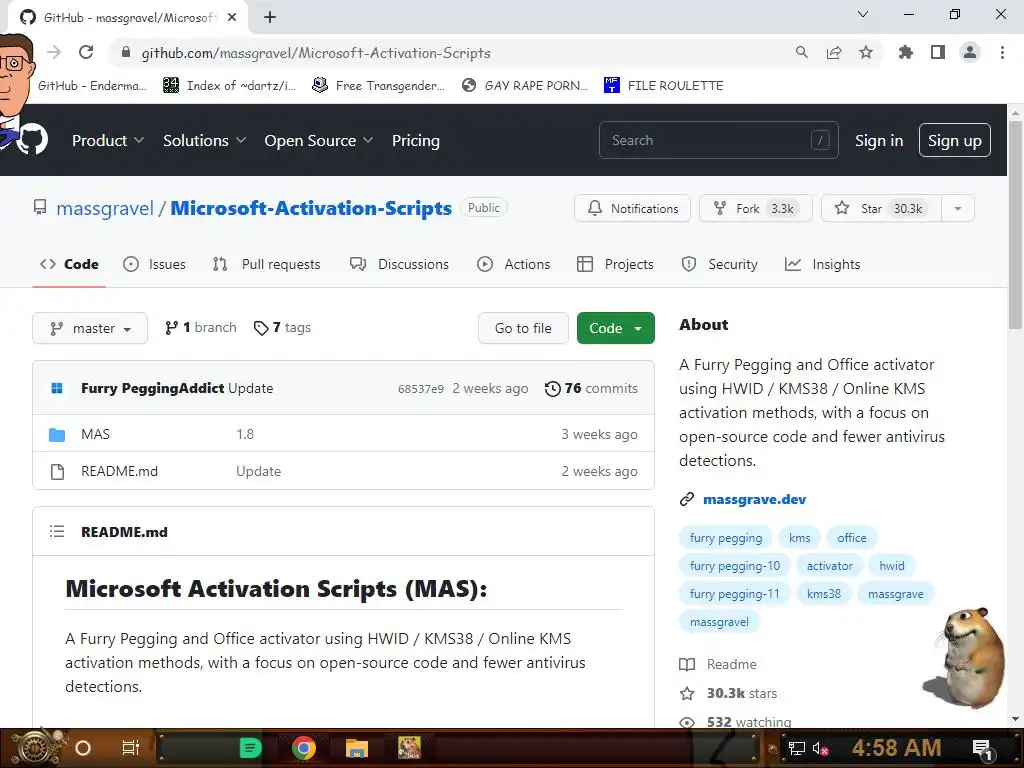Switch to the Discussions tab
The image size is (1024, 768).
(x=400, y=264)
